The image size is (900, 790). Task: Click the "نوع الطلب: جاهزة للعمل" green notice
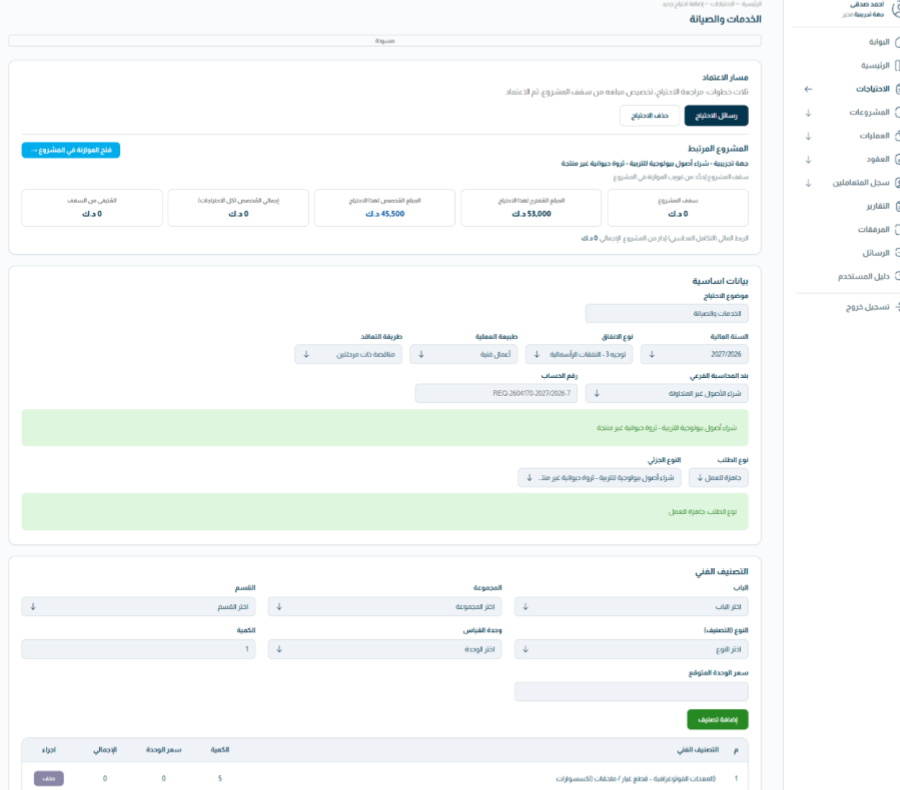[x=385, y=512]
